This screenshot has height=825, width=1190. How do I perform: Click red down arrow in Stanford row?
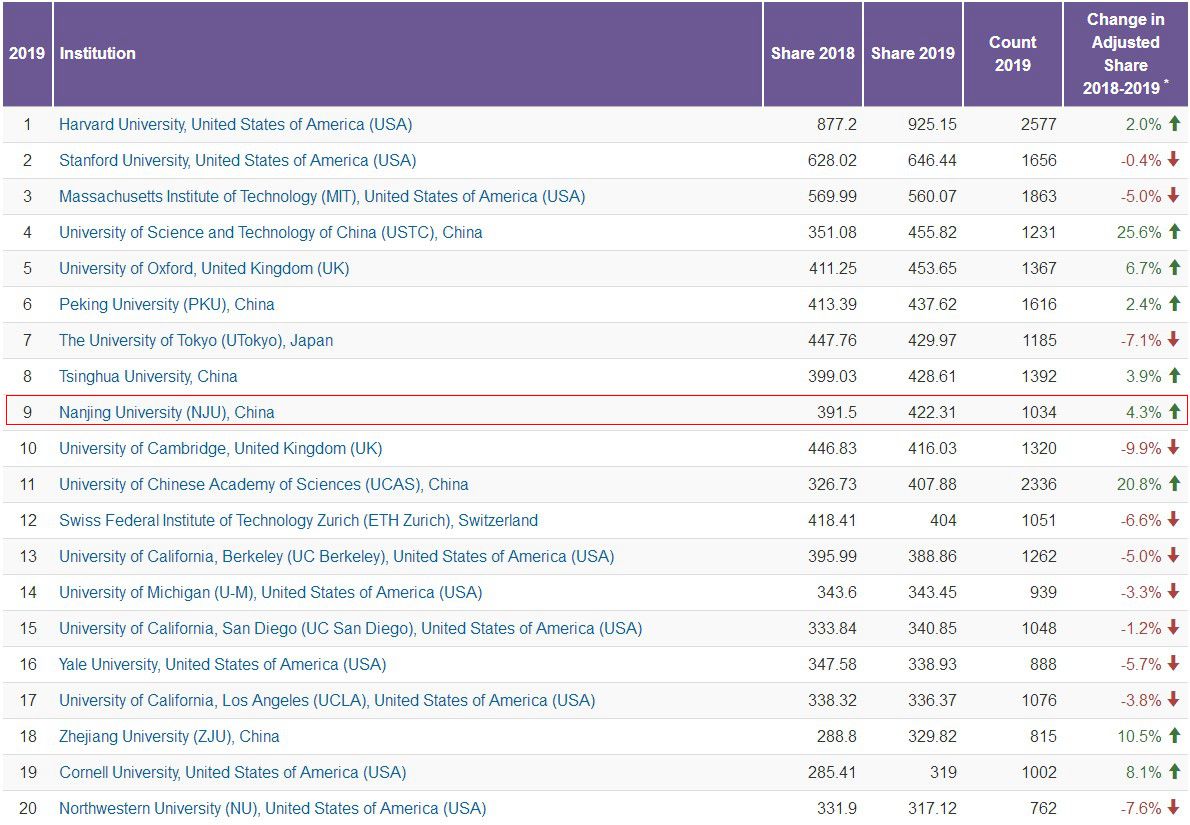pos(1174,160)
